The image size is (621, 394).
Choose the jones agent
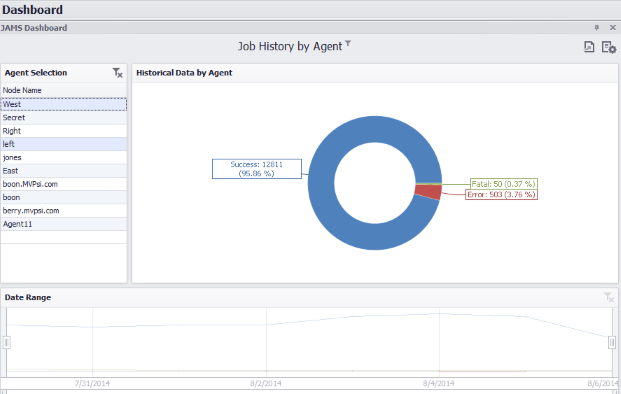64,157
